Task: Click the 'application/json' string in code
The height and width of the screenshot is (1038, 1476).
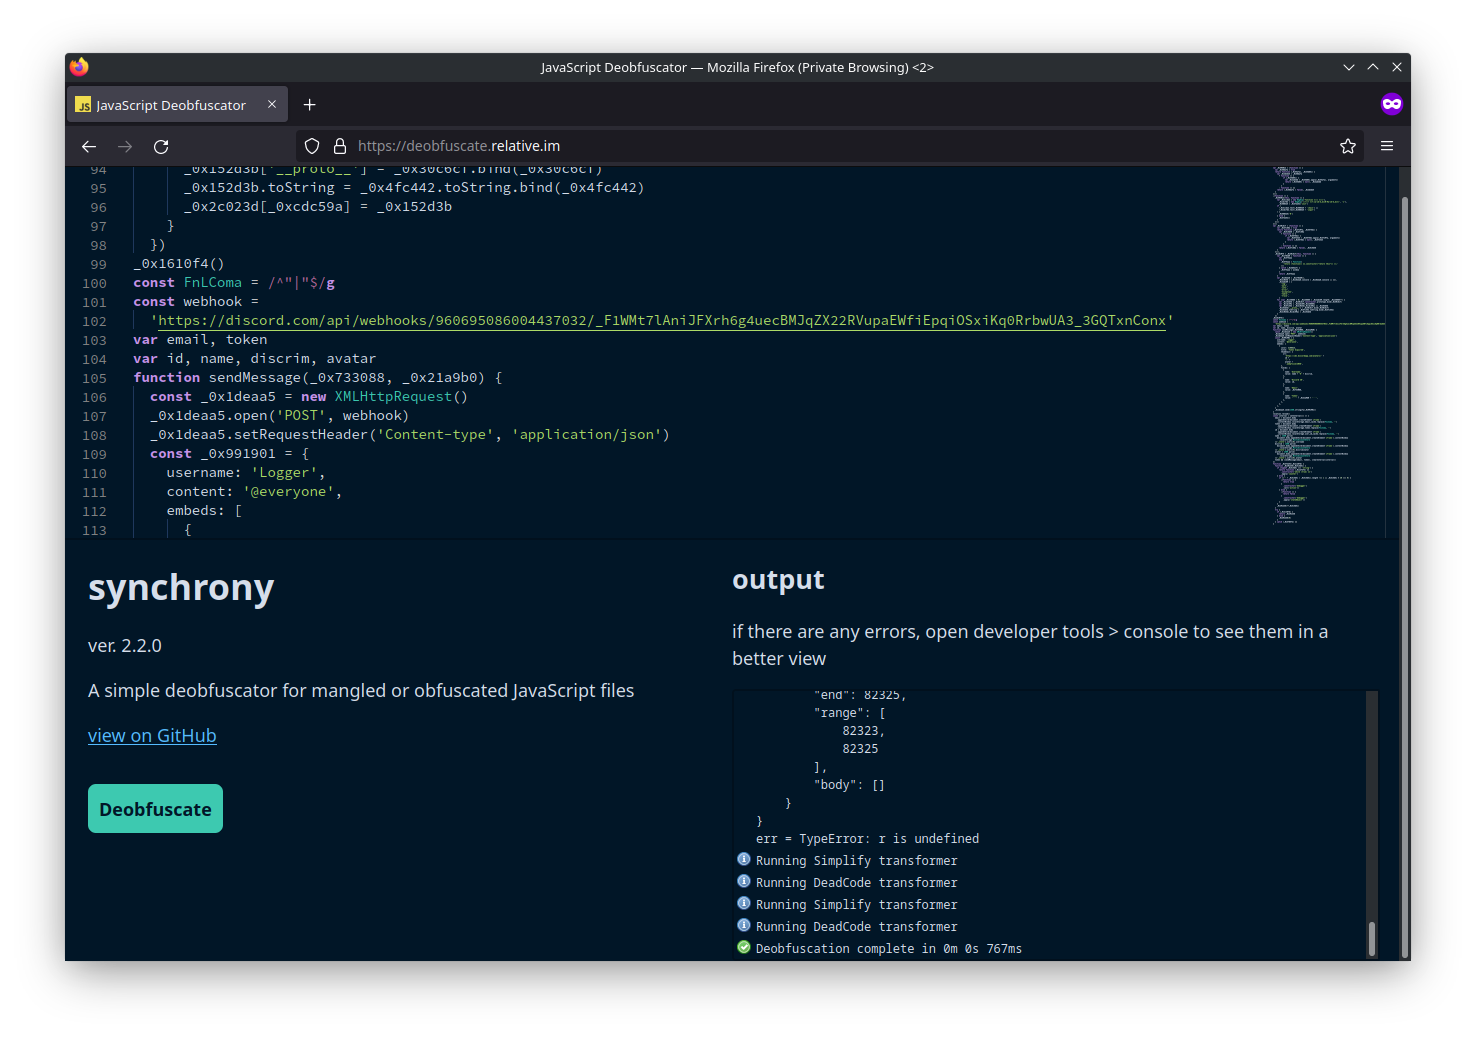Action: pos(586,435)
